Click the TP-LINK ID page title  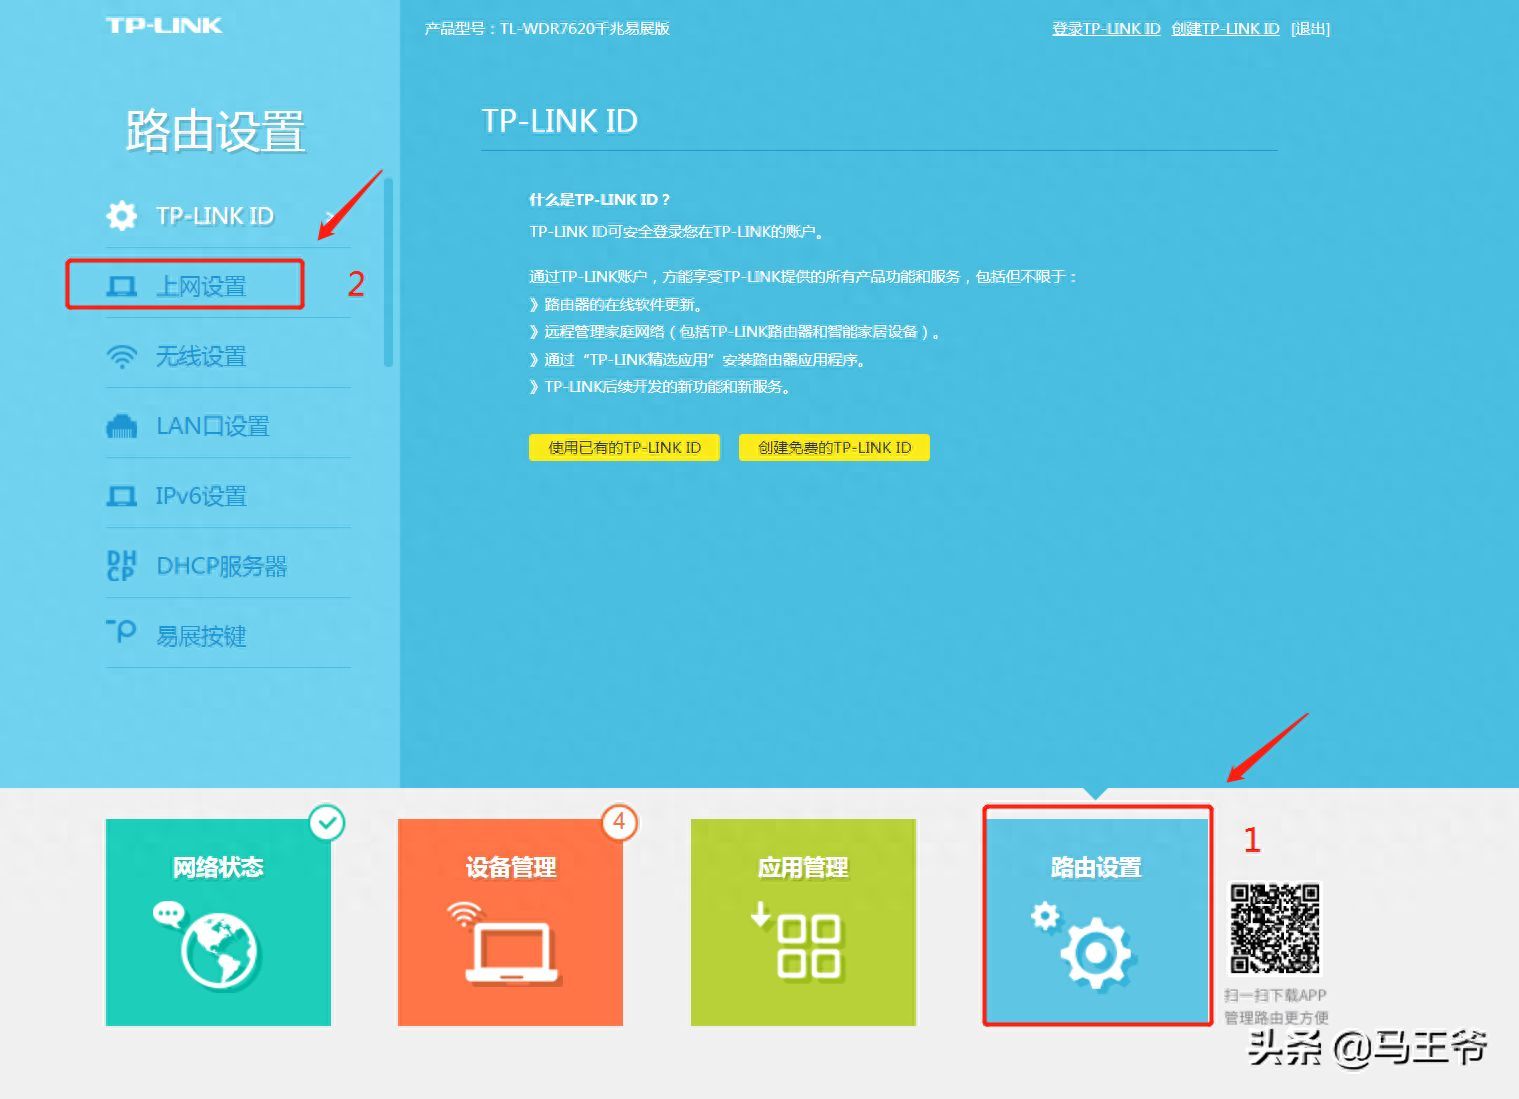(x=559, y=121)
